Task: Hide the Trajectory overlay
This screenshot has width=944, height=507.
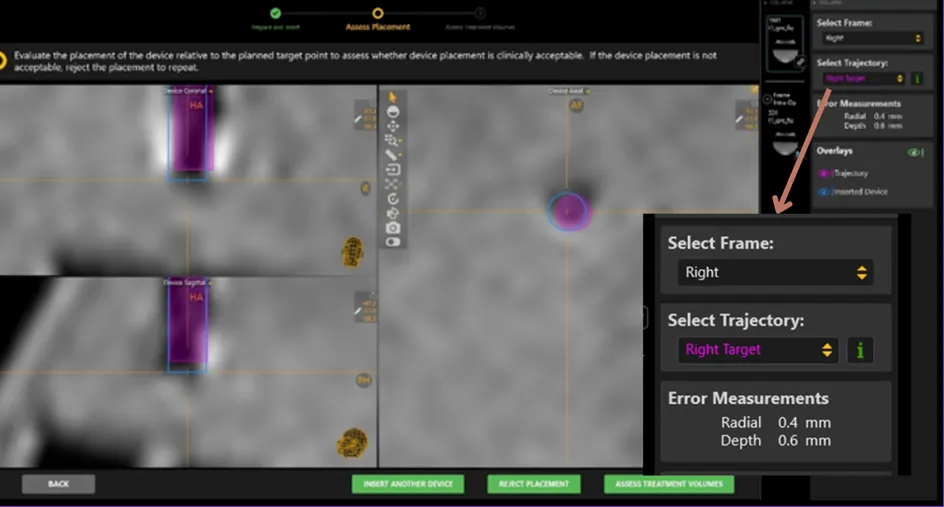Action: [x=825, y=173]
